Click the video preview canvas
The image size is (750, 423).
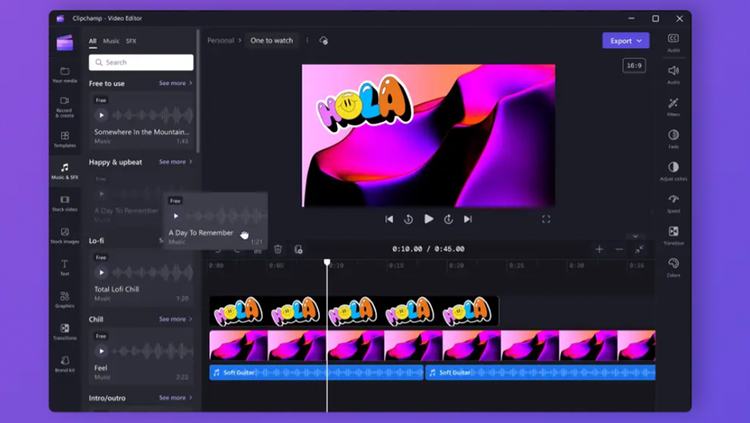coord(429,135)
